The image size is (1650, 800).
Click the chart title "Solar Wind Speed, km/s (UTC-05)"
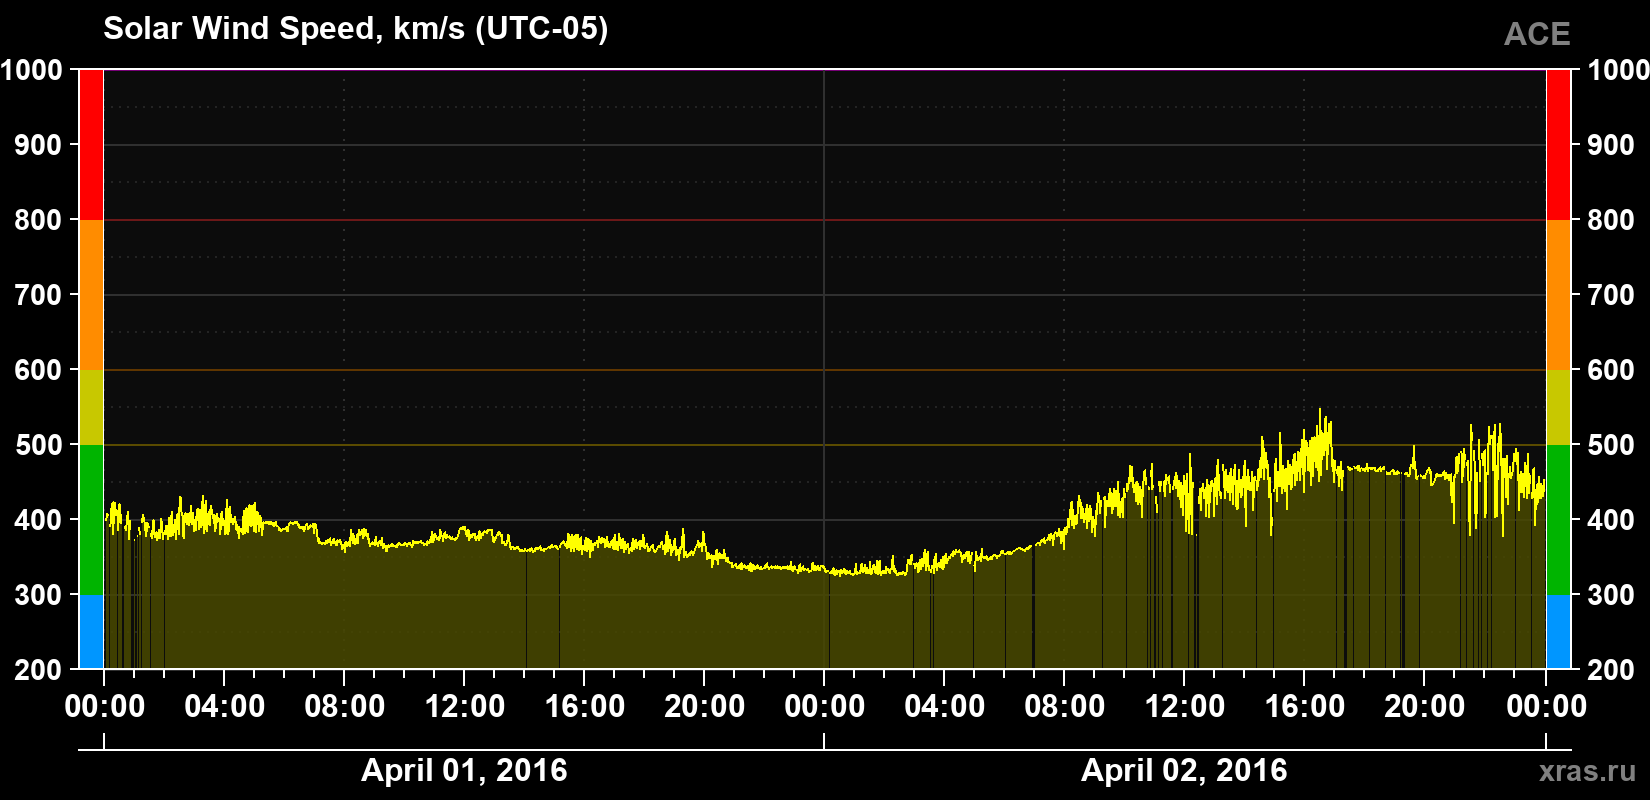(x=355, y=29)
